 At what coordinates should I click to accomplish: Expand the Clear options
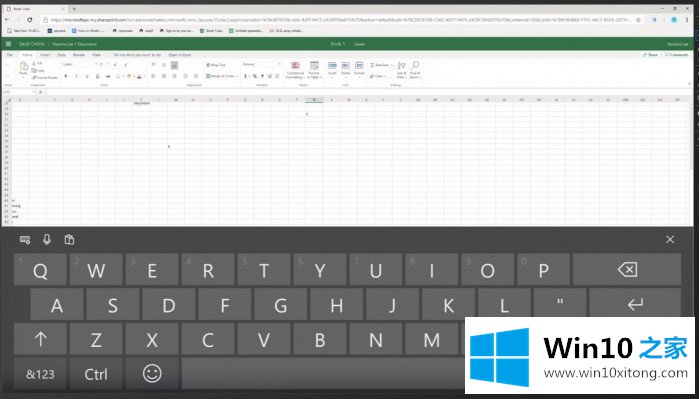coord(384,76)
